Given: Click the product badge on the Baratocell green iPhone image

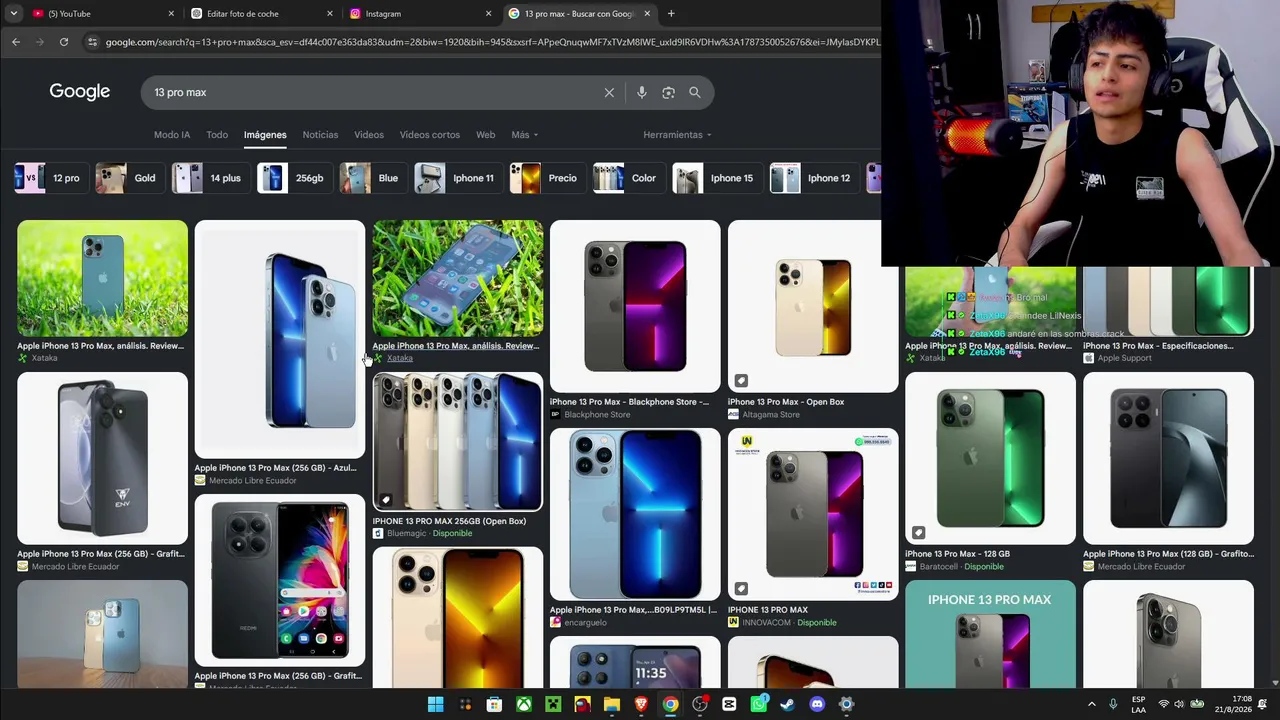Looking at the screenshot, I should pos(919,532).
